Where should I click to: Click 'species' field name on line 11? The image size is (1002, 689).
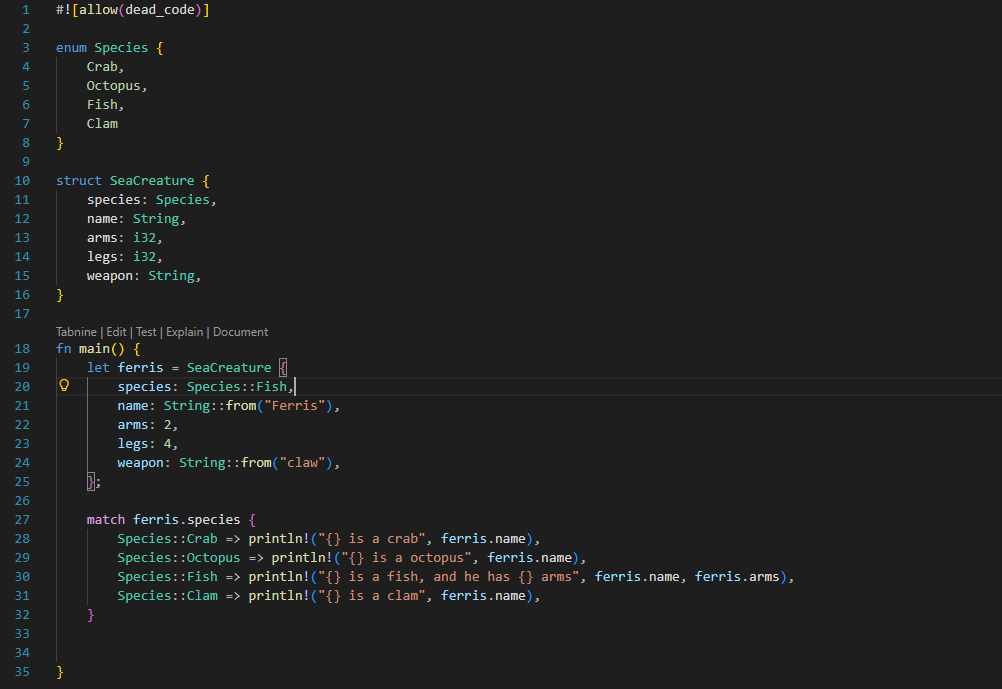coord(114,199)
